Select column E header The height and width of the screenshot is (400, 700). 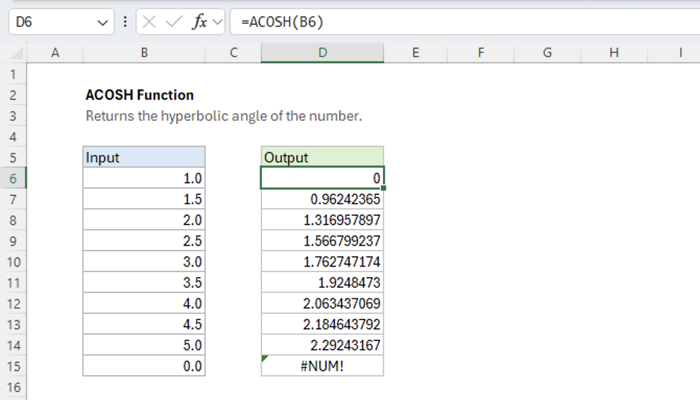pos(415,53)
